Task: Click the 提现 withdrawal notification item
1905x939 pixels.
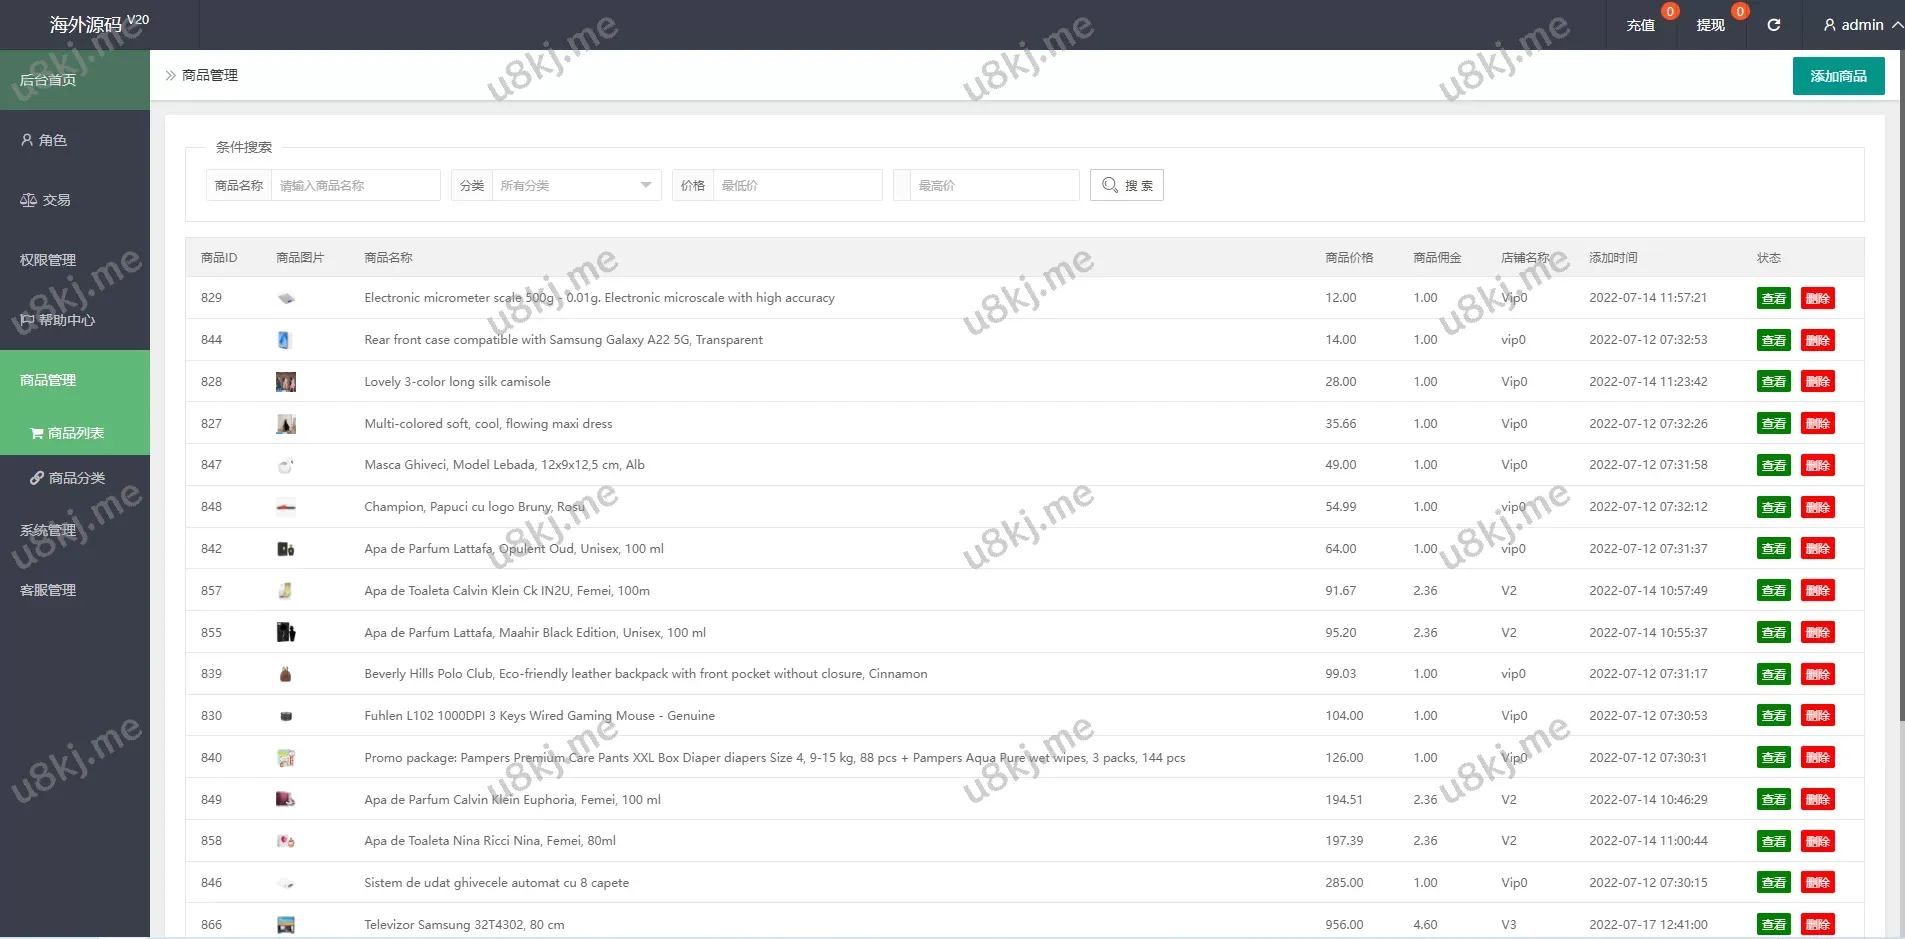Action: 1711,25
